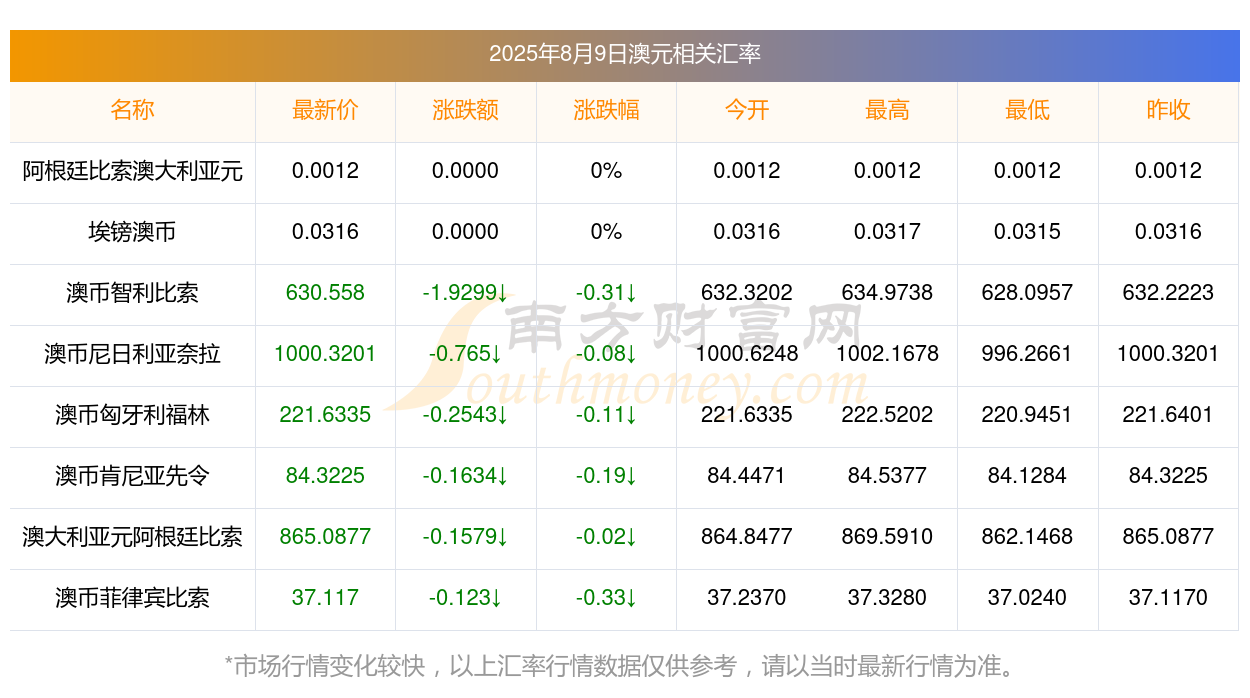This screenshot has width=1250, height=698.
Task: Select the row name 澳币智利比索
Action: (132, 293)
